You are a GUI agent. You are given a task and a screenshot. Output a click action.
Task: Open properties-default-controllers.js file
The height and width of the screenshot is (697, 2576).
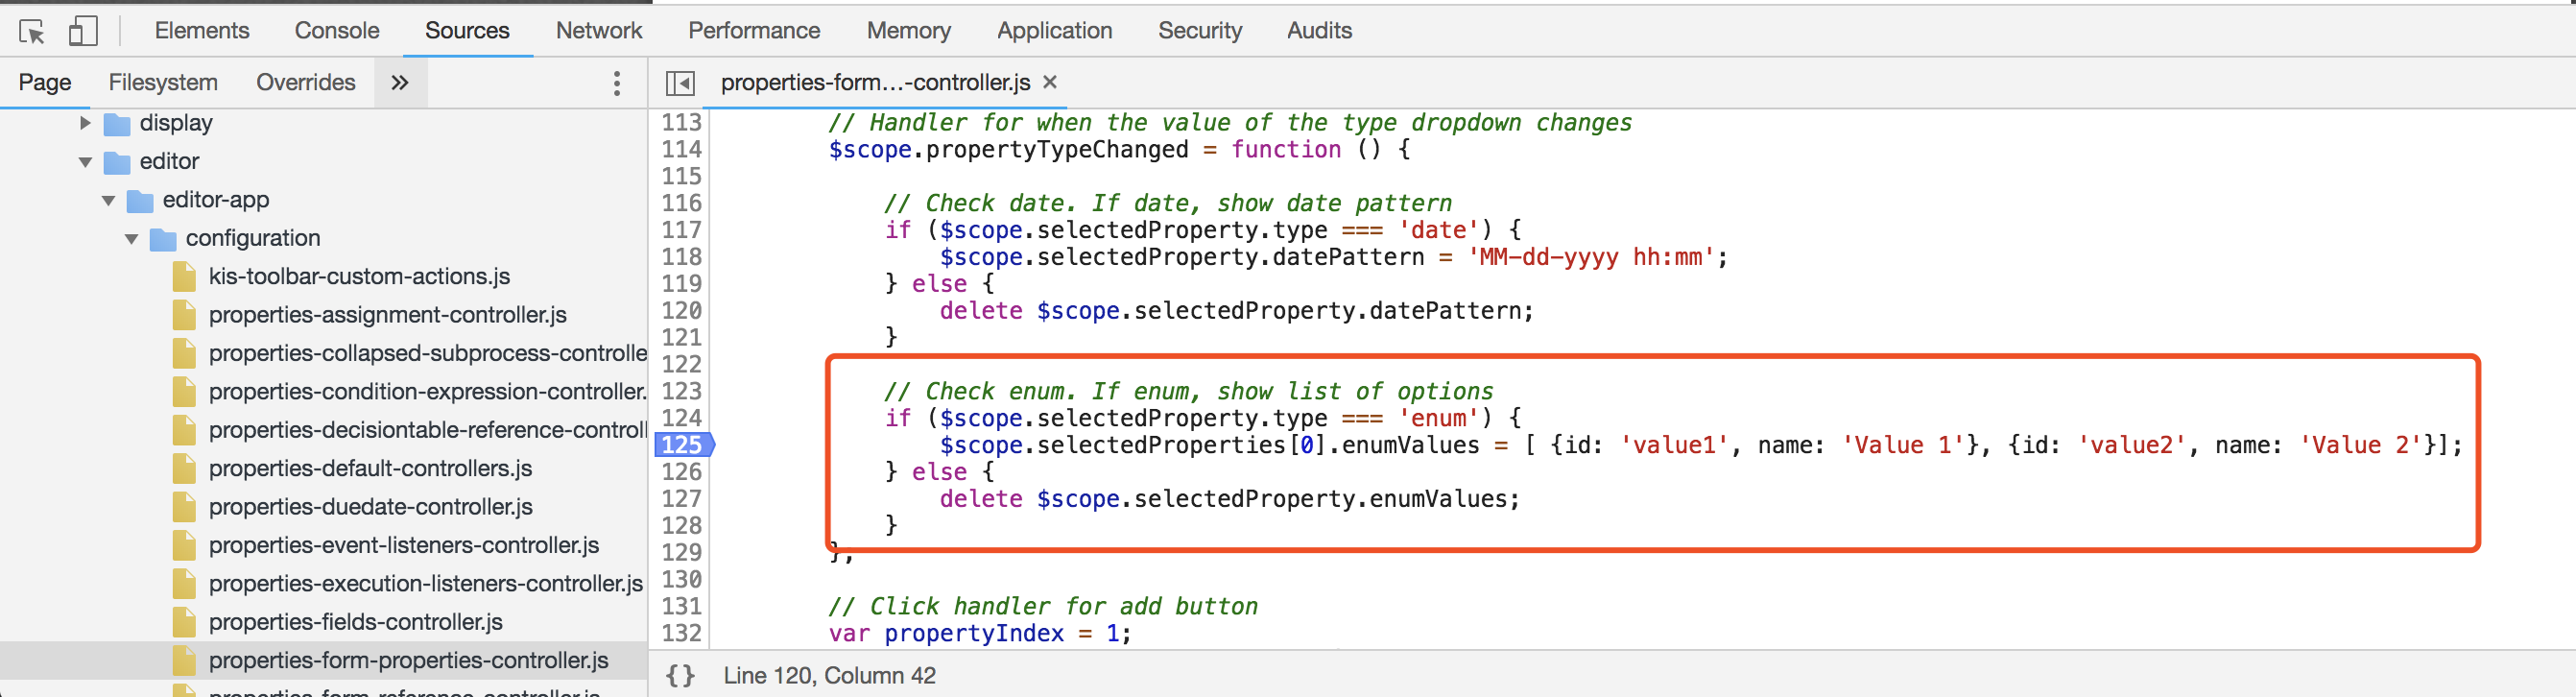370,468
